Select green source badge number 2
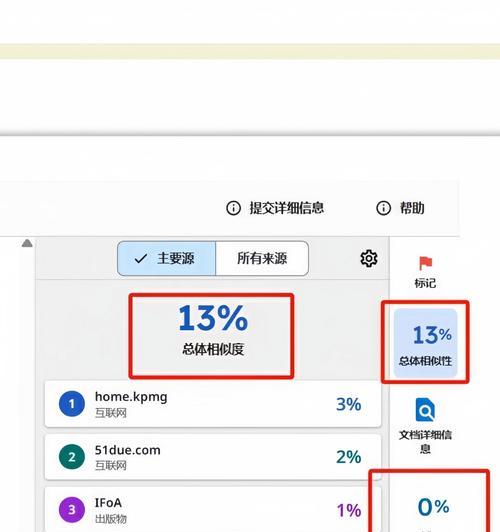 (72, 457)
